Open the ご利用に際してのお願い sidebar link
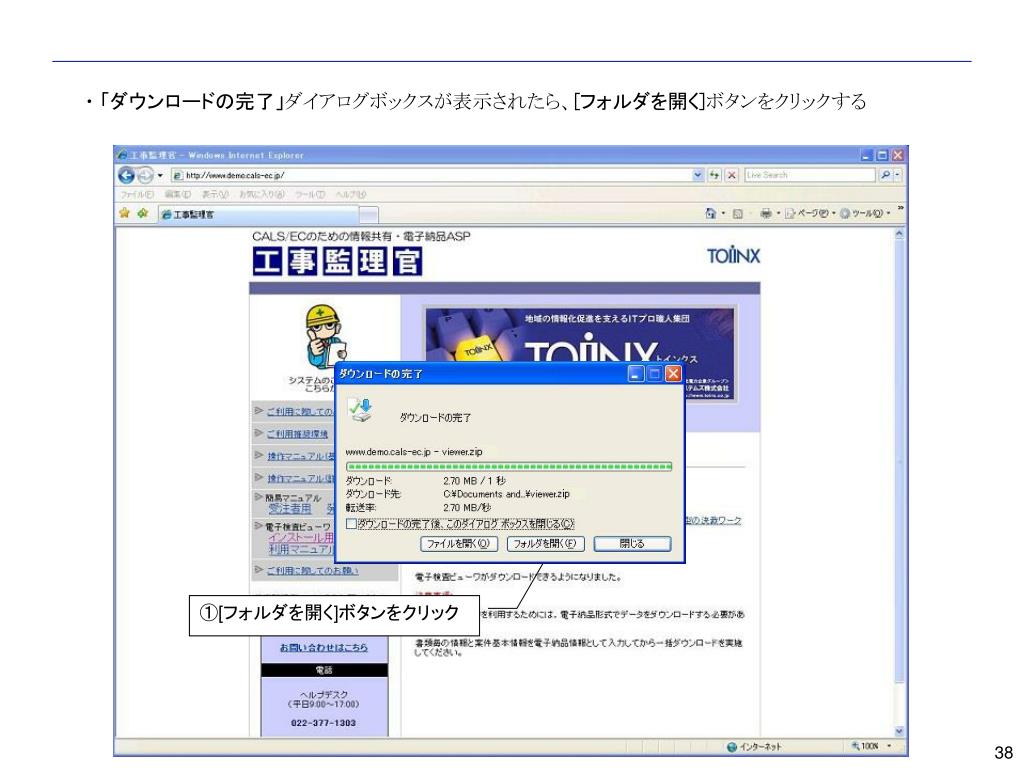This screenshot has height=768, width=1024. (312, 570)
